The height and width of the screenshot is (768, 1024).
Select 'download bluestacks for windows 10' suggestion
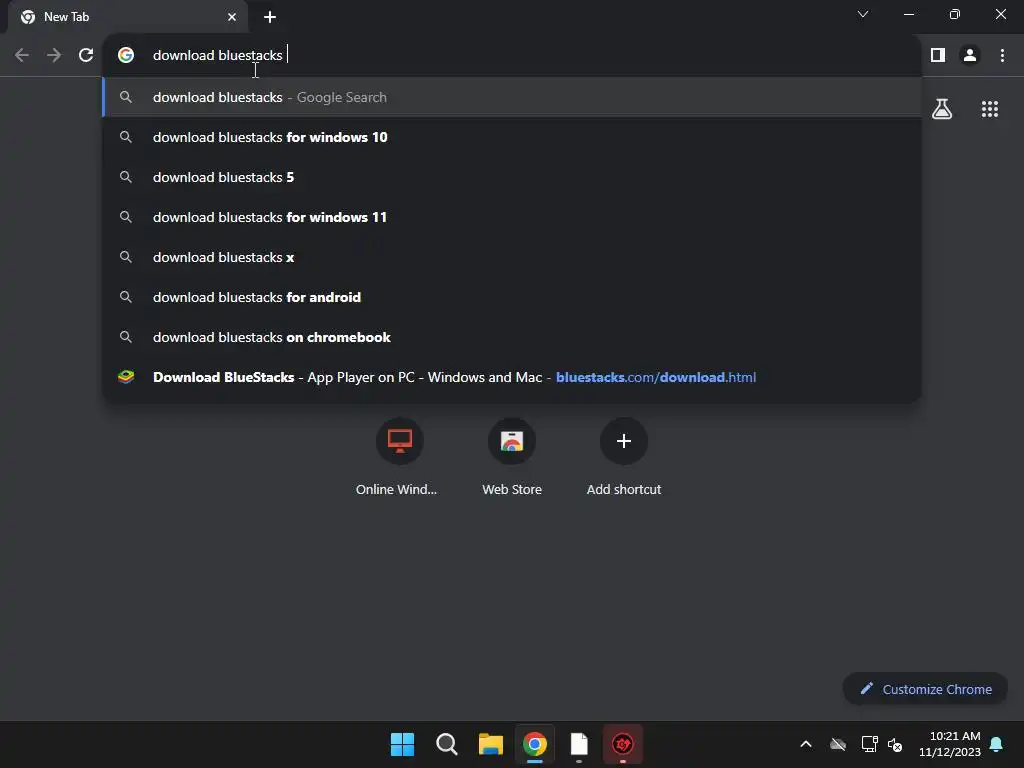point(512,137)
